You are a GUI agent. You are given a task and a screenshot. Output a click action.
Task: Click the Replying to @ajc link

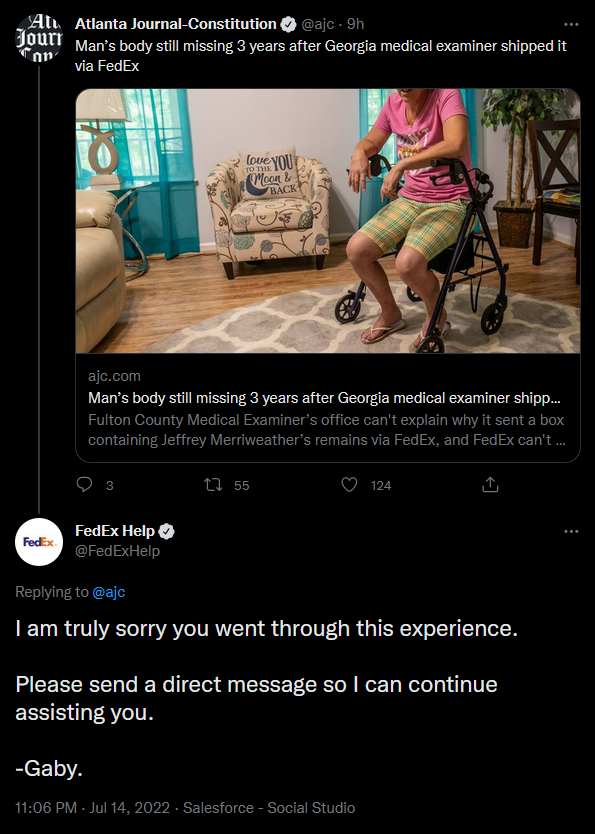click(x=107, y=592)
